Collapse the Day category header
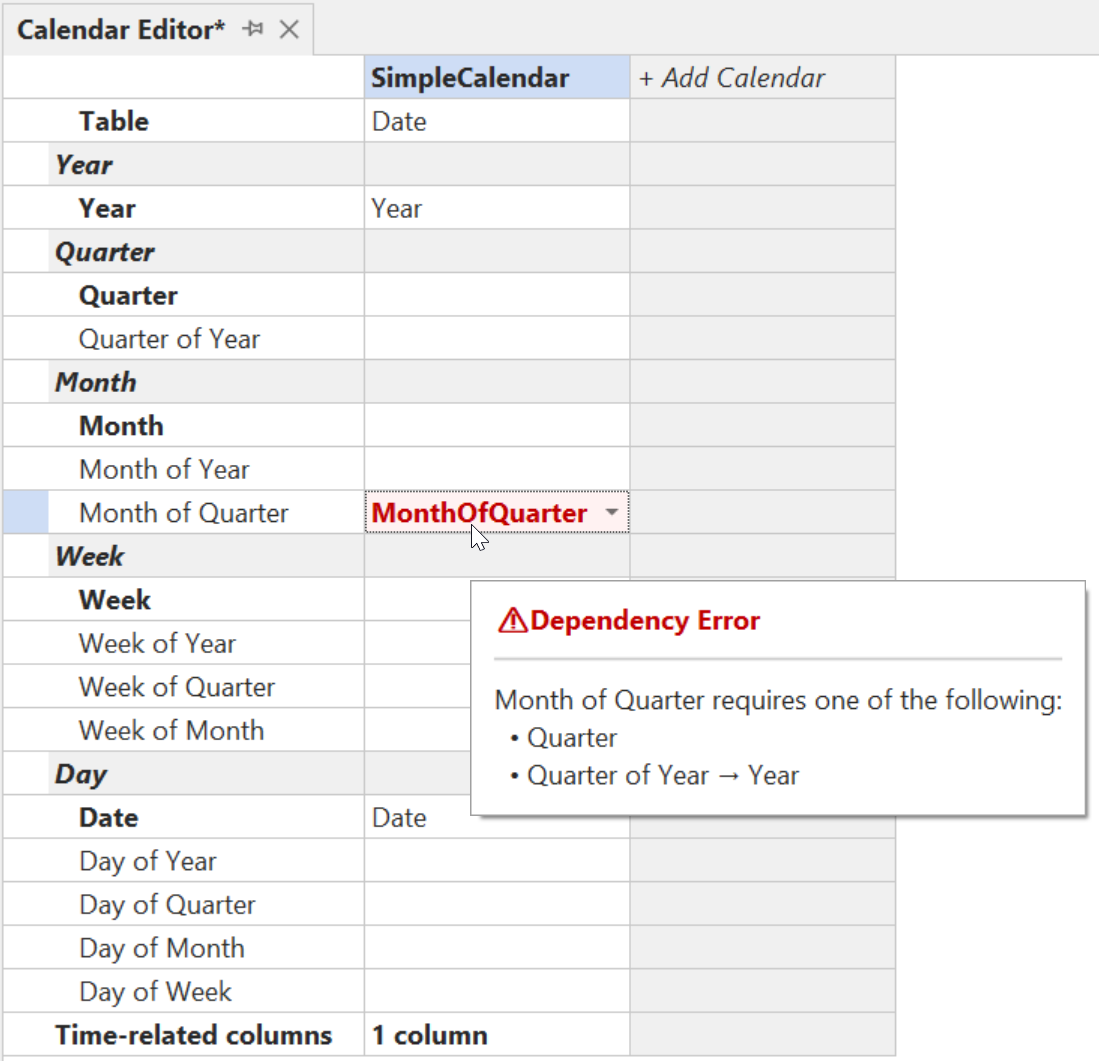1099x1061 pixels. (81, 775)
